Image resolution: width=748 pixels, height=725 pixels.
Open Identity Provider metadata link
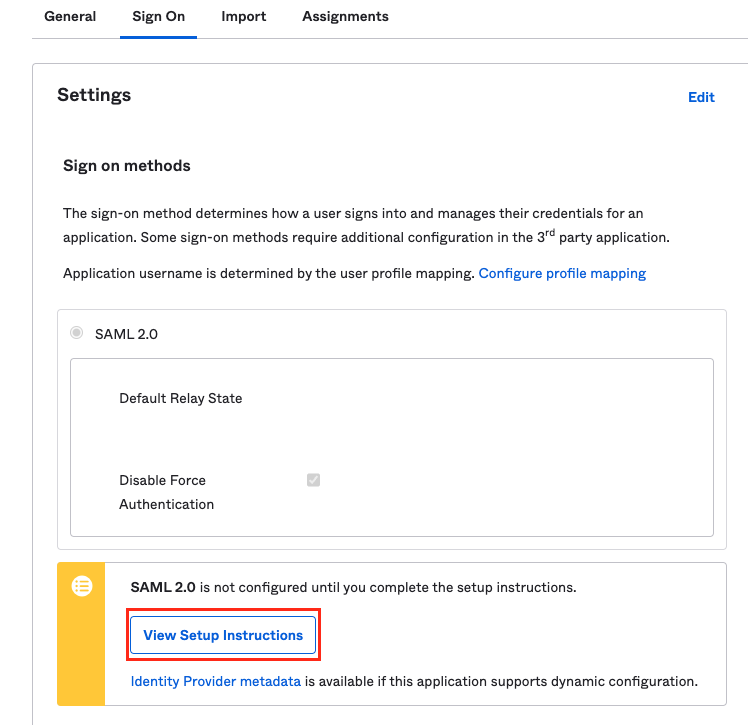coord(215,681)
